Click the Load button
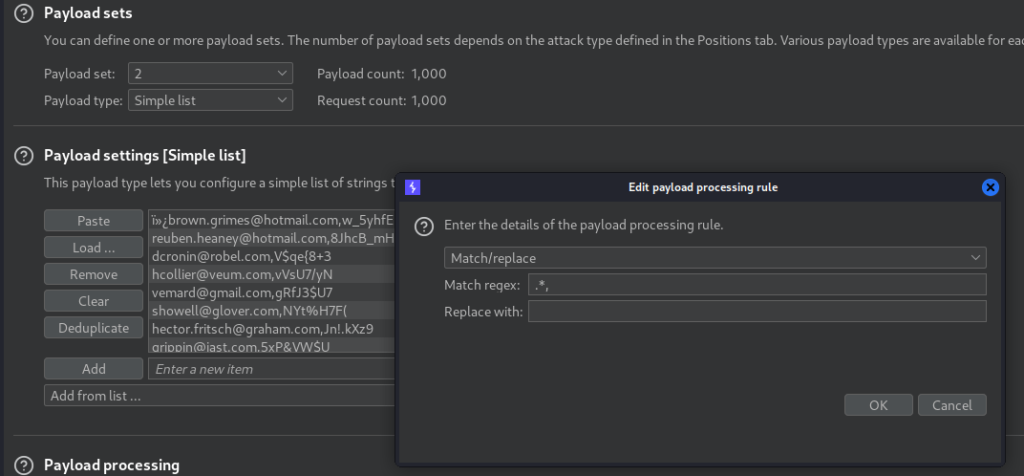This screenshot has height=476, width=1024. pos(93,247)
